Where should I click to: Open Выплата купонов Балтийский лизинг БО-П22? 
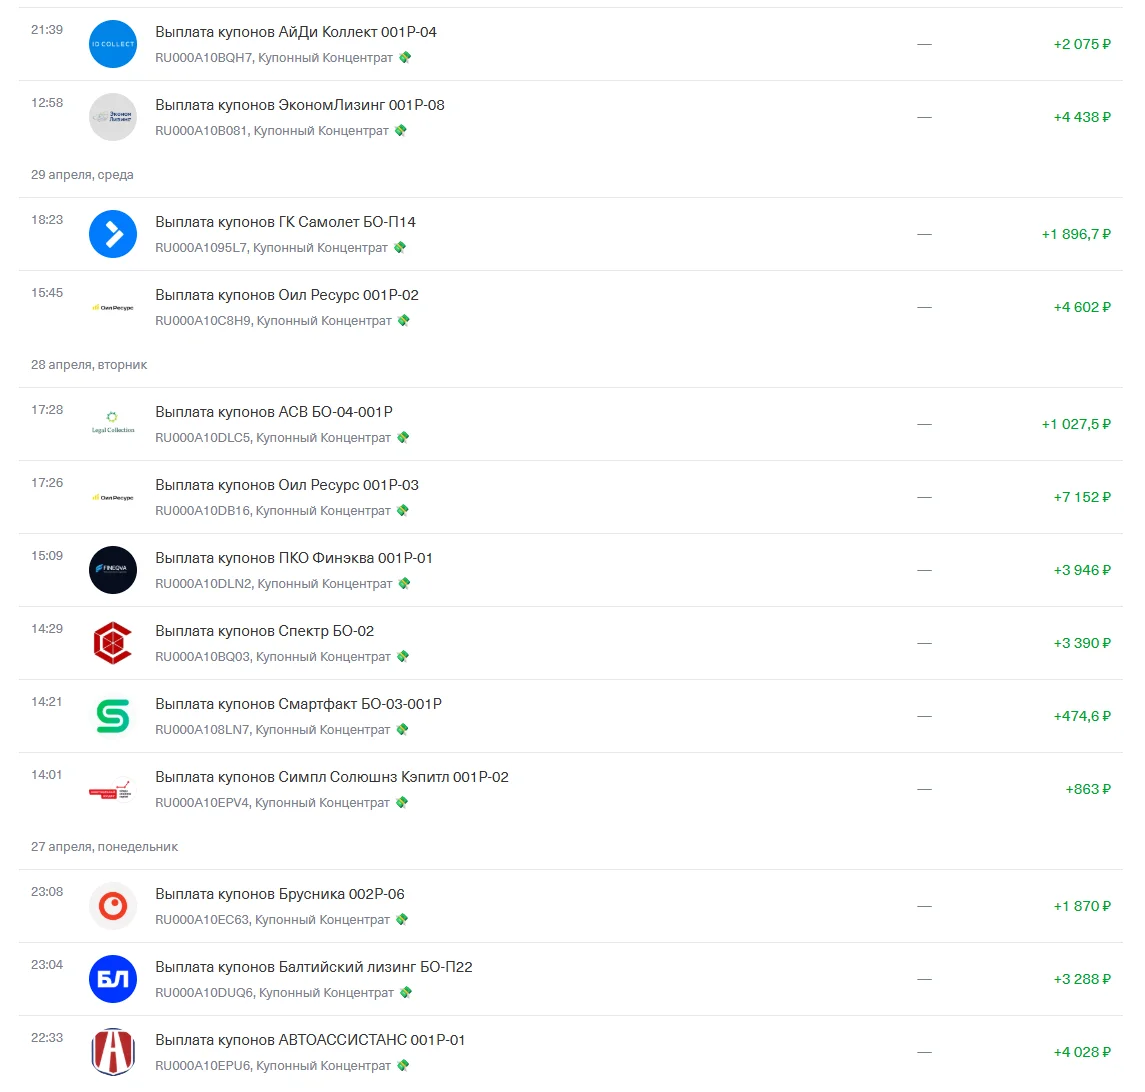314,967
